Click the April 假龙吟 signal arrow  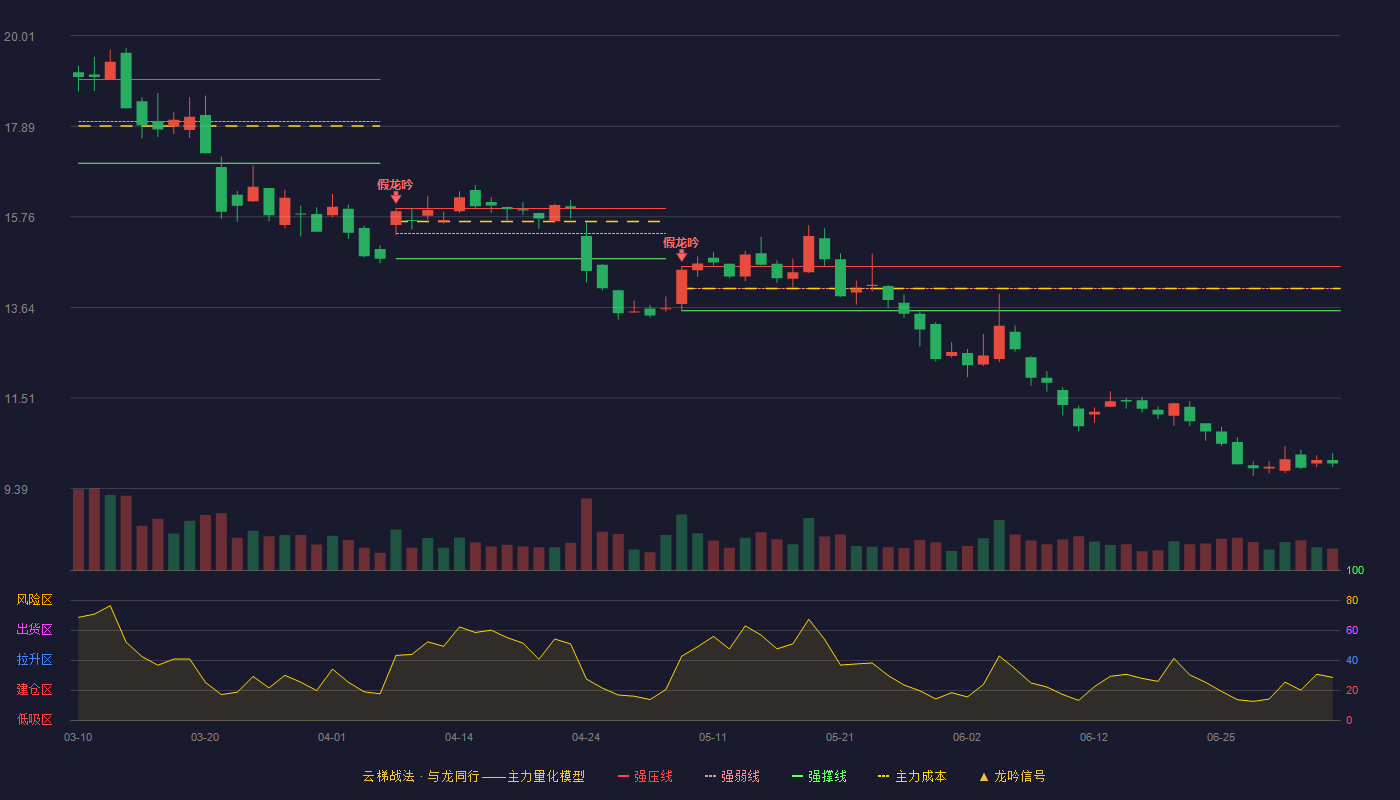[396, 198]
